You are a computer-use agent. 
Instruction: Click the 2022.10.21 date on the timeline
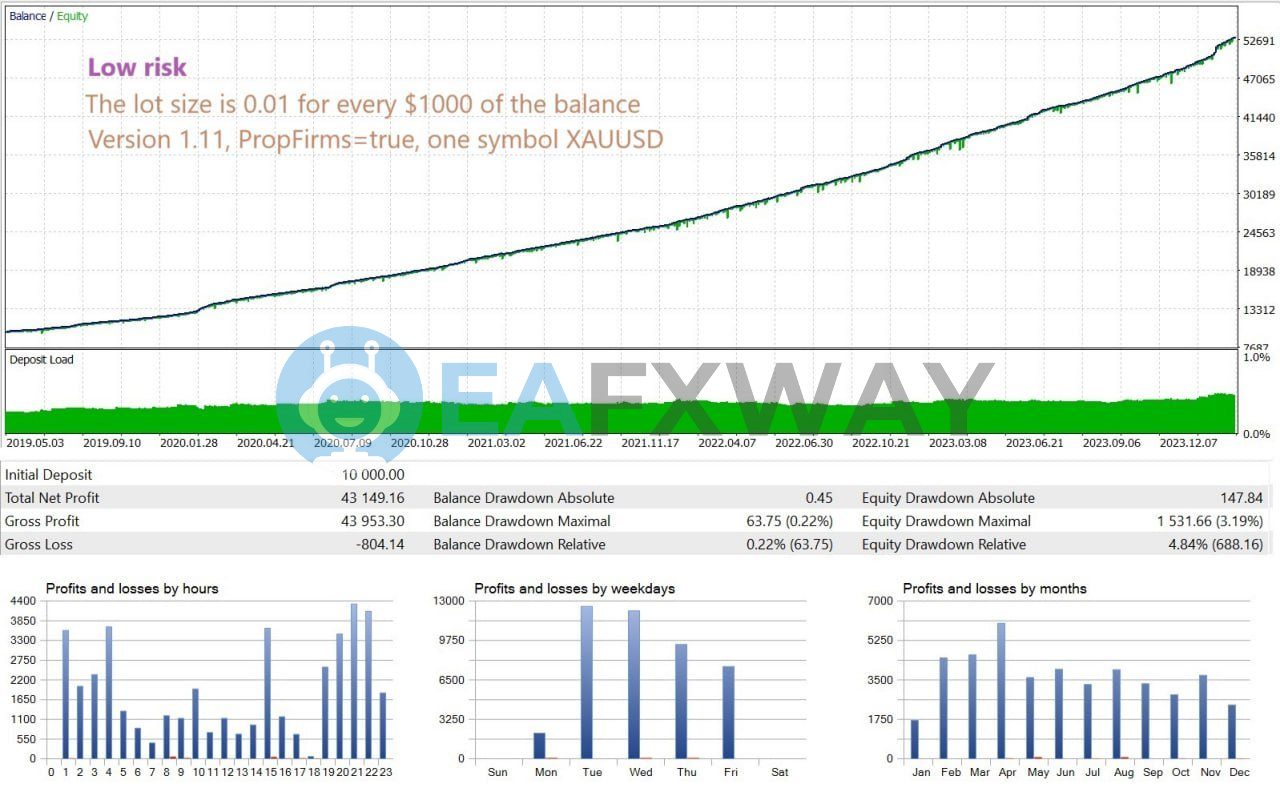coord(881,442)
